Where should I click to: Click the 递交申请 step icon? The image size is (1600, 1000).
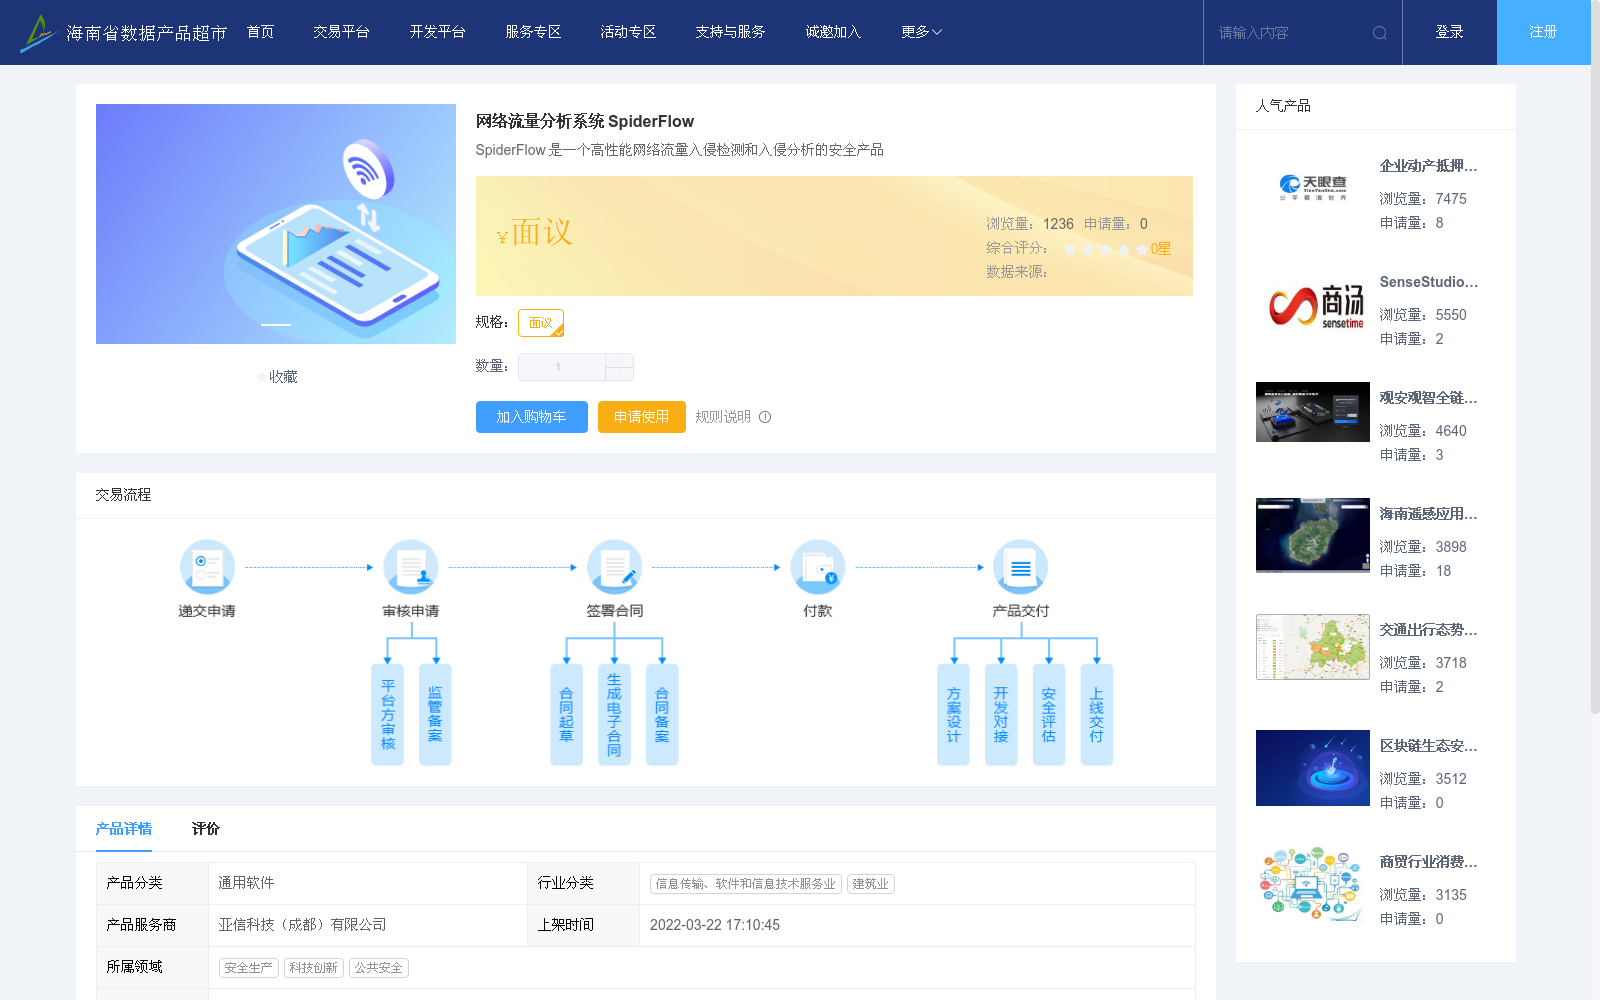(207, 567)
